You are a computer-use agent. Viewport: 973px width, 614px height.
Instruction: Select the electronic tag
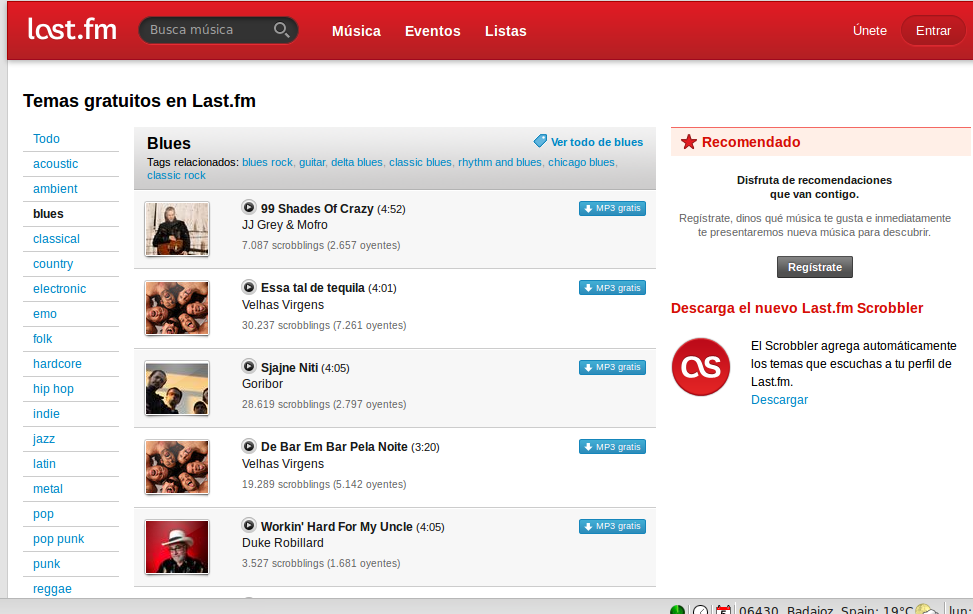pyautogui.click(x=60, y=289)
